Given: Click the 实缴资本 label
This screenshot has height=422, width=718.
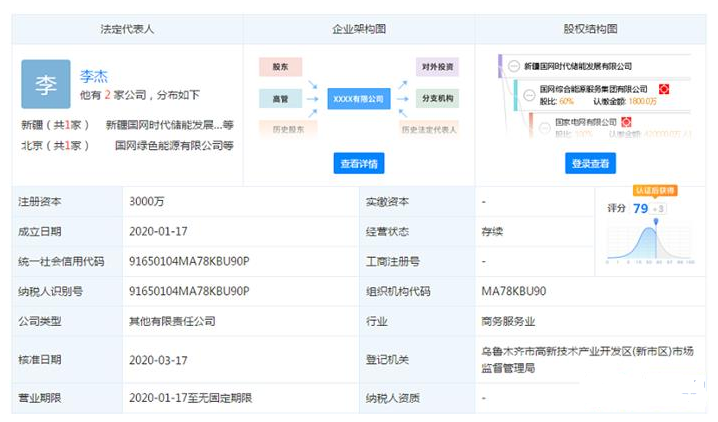Looking at the screenshot, I should tap(387, 201).
